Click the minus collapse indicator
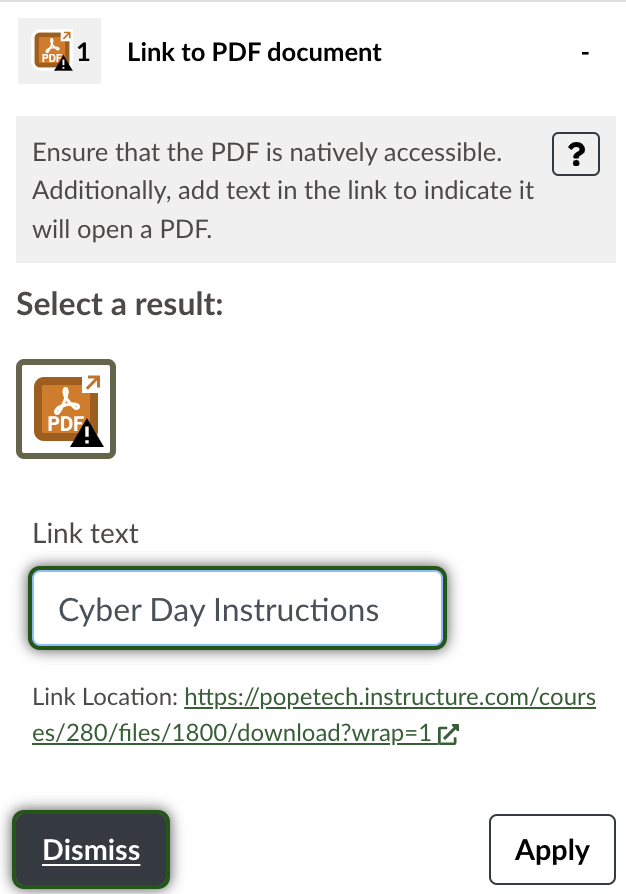 585,53
